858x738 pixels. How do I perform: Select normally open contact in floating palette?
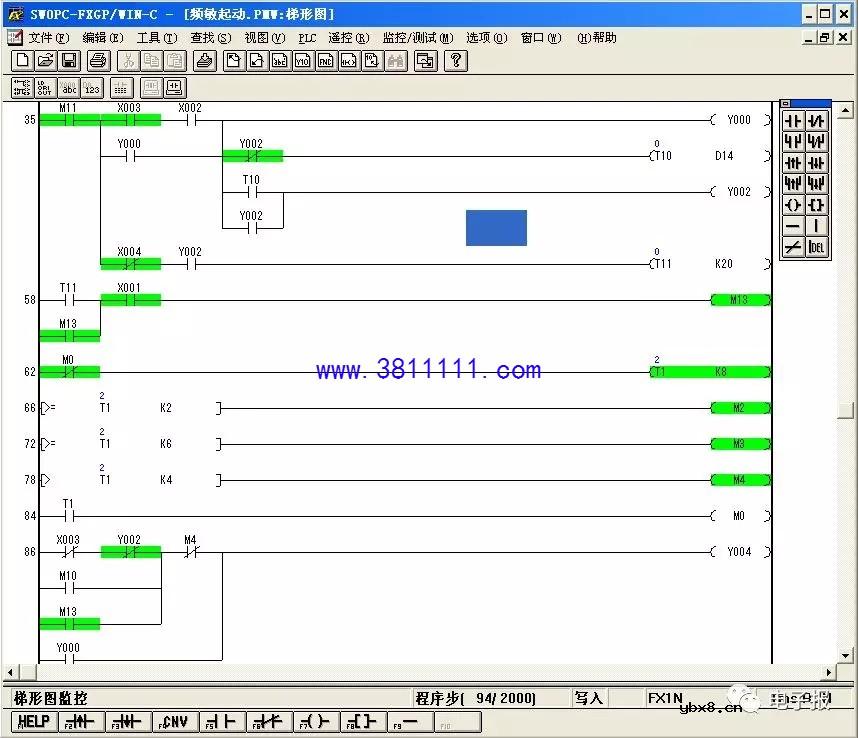click(x=793, y=120)
